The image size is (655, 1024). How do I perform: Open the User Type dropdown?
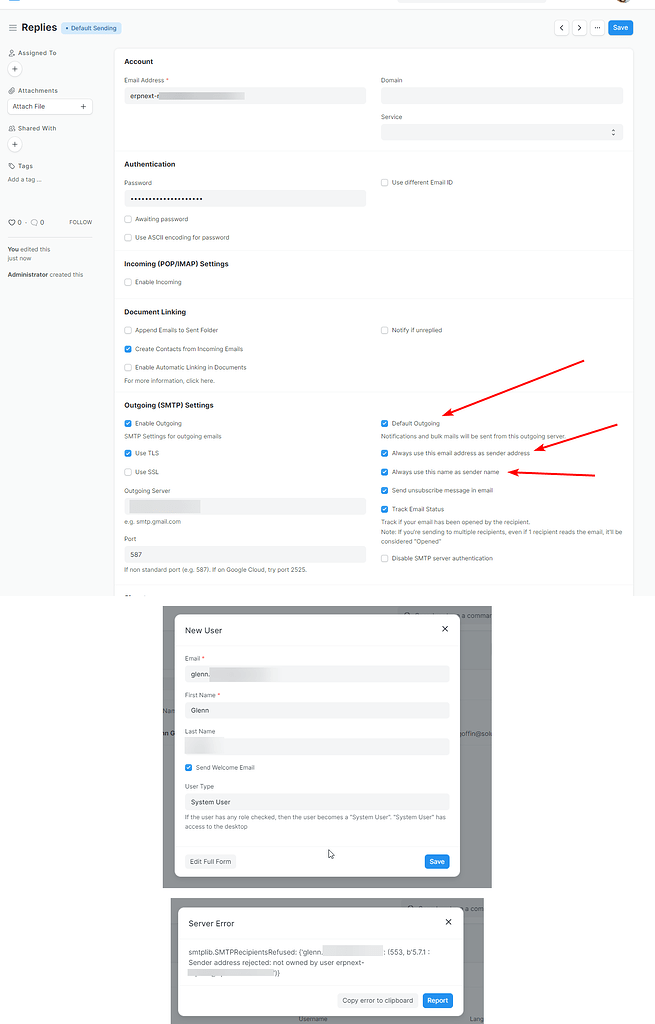(x=317, y=802)
